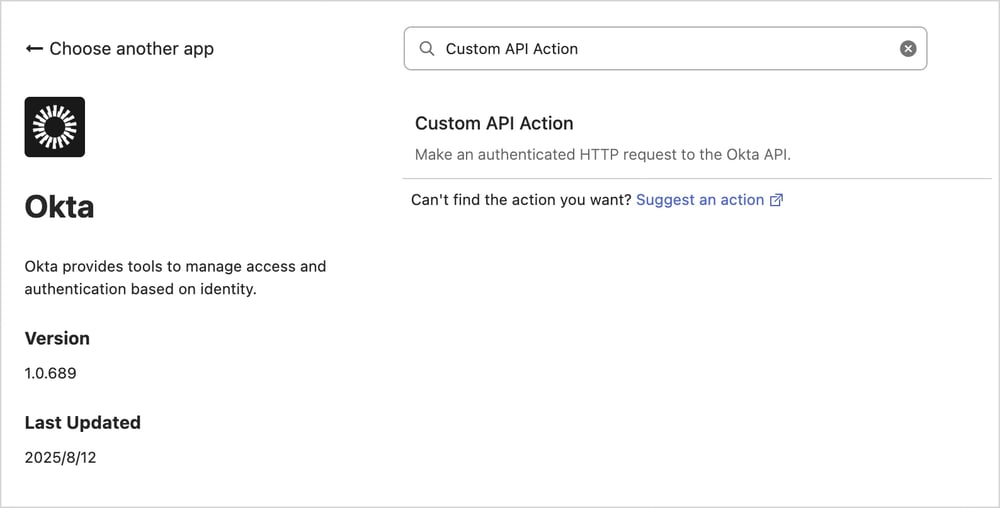
Task: Click the Okta description paragraph text
Action: 175,277
